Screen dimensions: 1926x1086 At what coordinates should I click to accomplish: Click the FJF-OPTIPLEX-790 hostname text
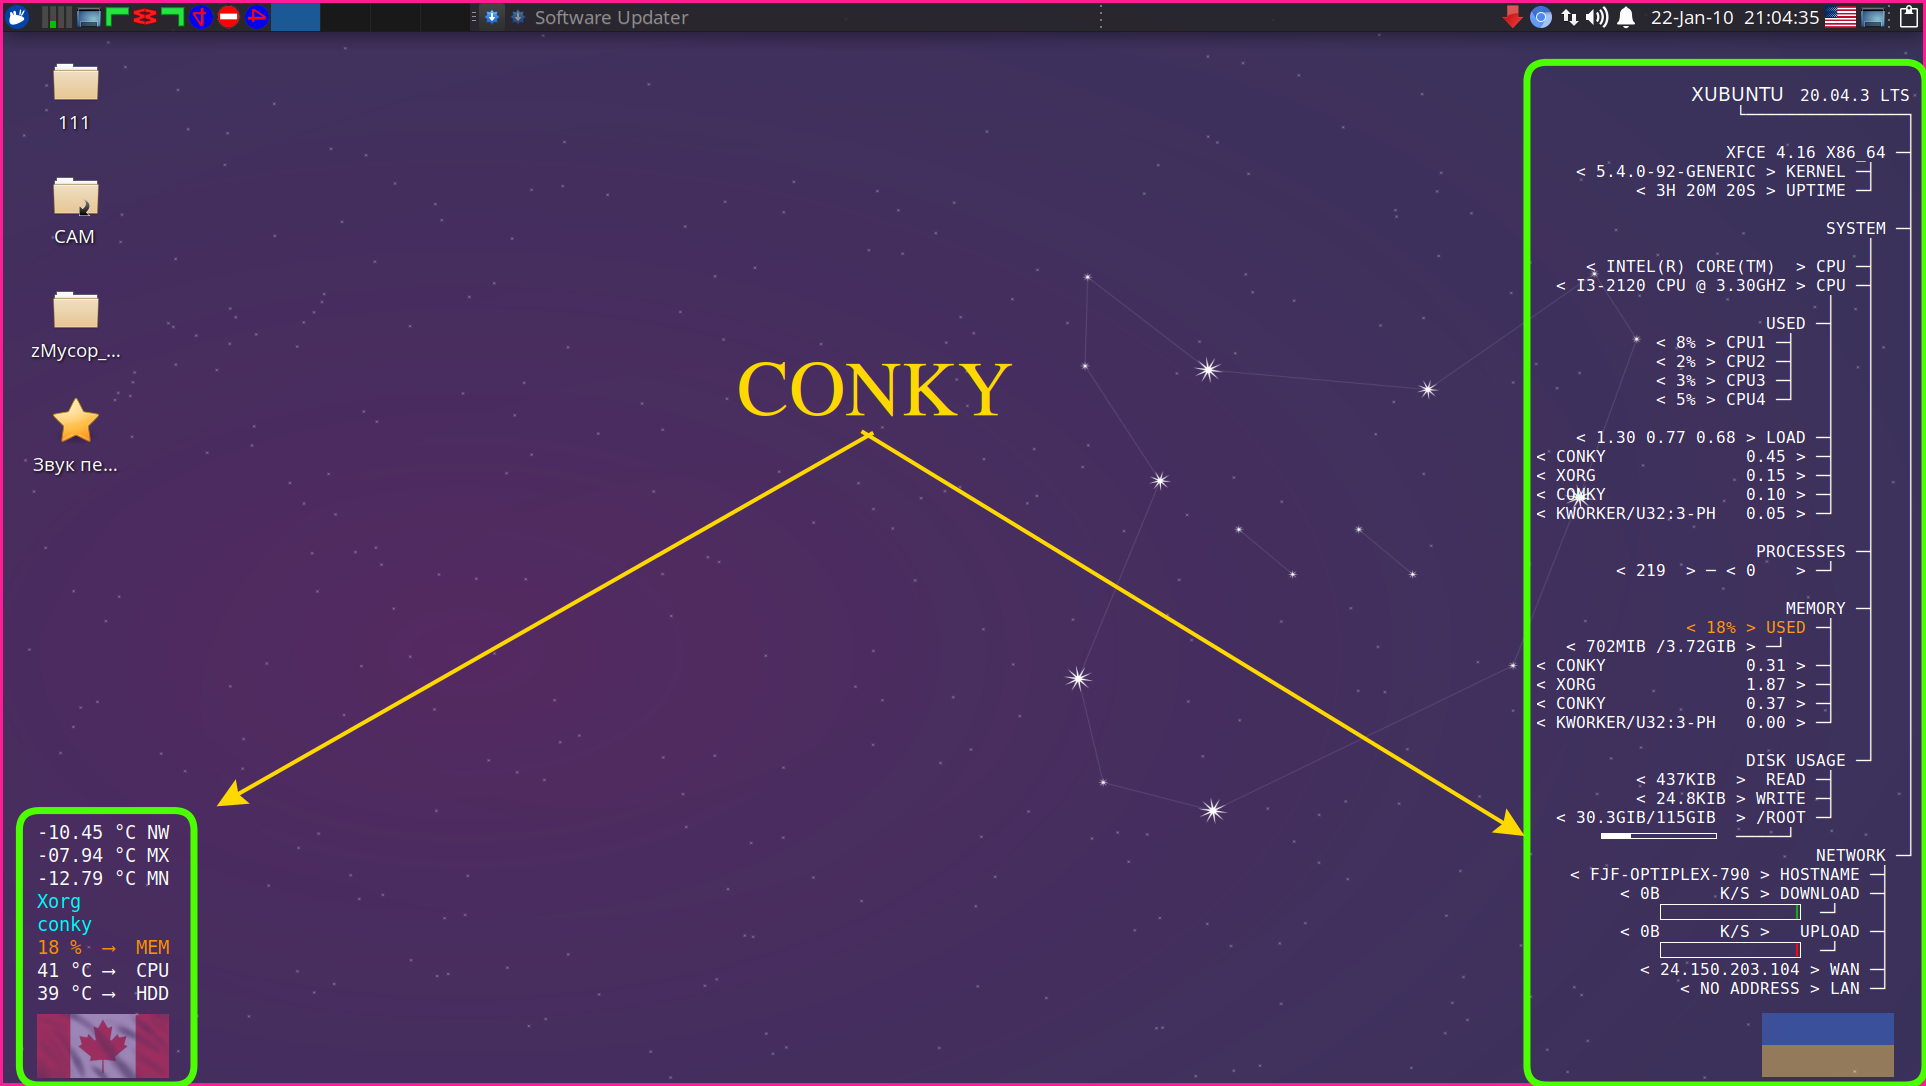[1669, 875]
